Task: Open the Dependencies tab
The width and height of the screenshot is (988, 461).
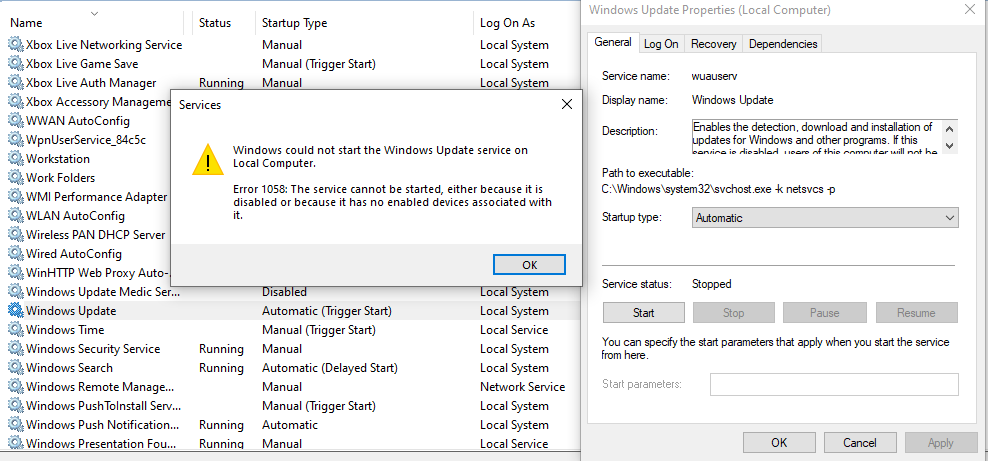Action: pyautogui.click(x=783, y=43)
